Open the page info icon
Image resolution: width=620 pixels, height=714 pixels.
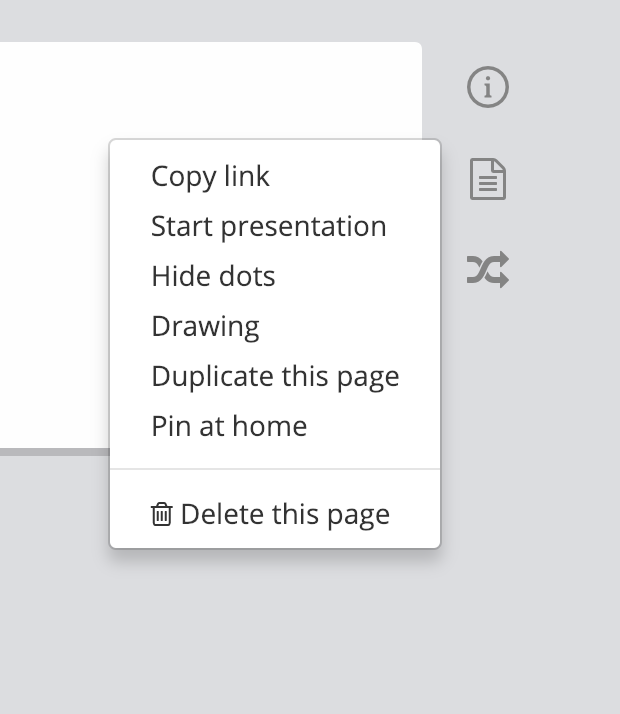tap(488, 88)
